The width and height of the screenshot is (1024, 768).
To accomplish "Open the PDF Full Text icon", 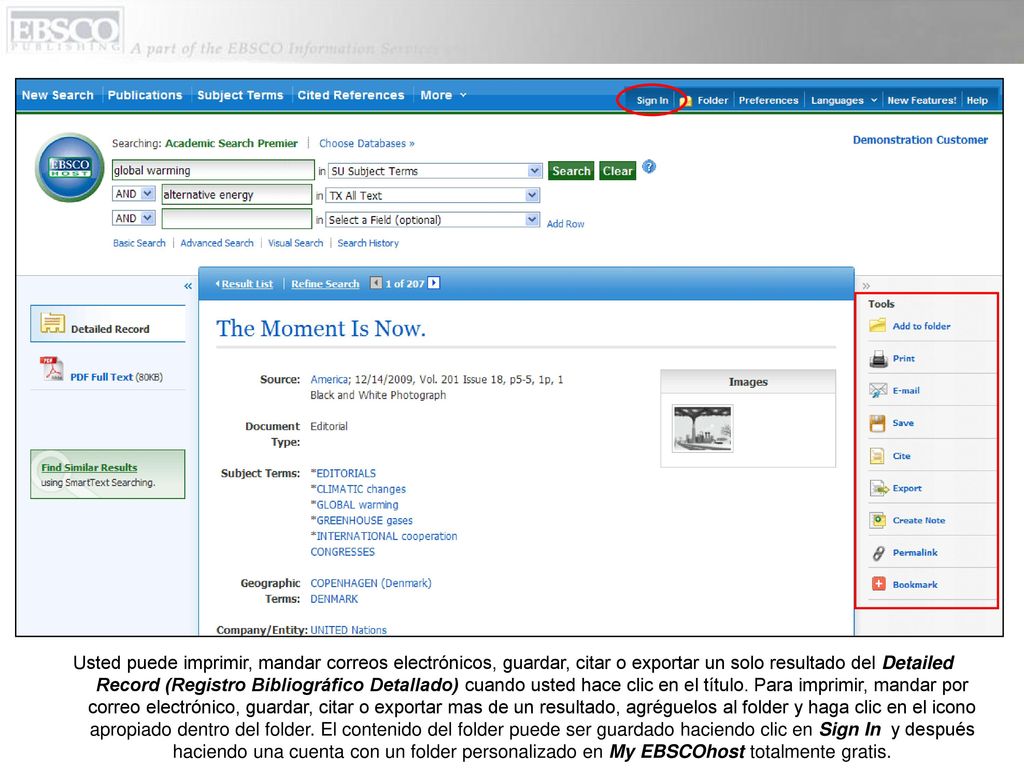I will (x=51, y=369).
